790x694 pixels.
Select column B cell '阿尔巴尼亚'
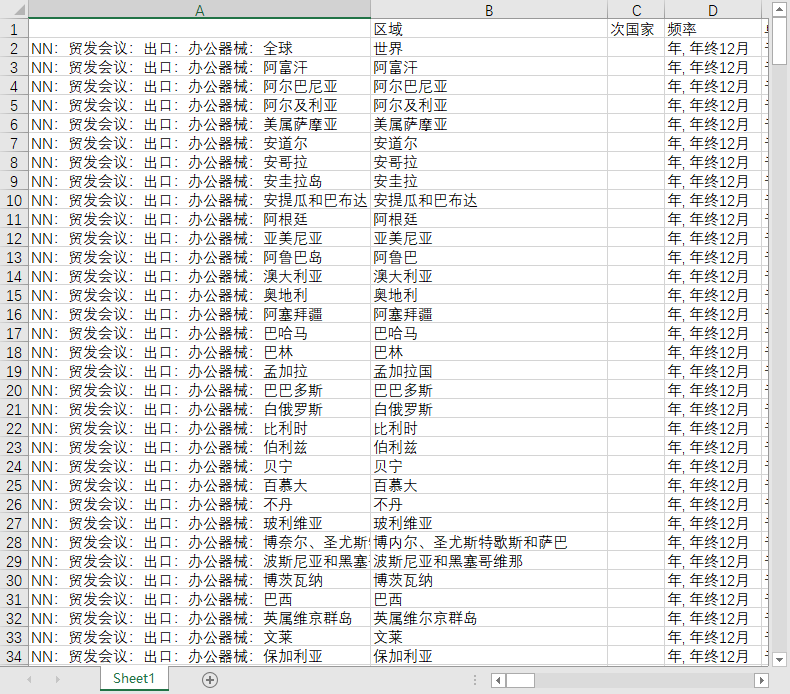click(489, 86)
